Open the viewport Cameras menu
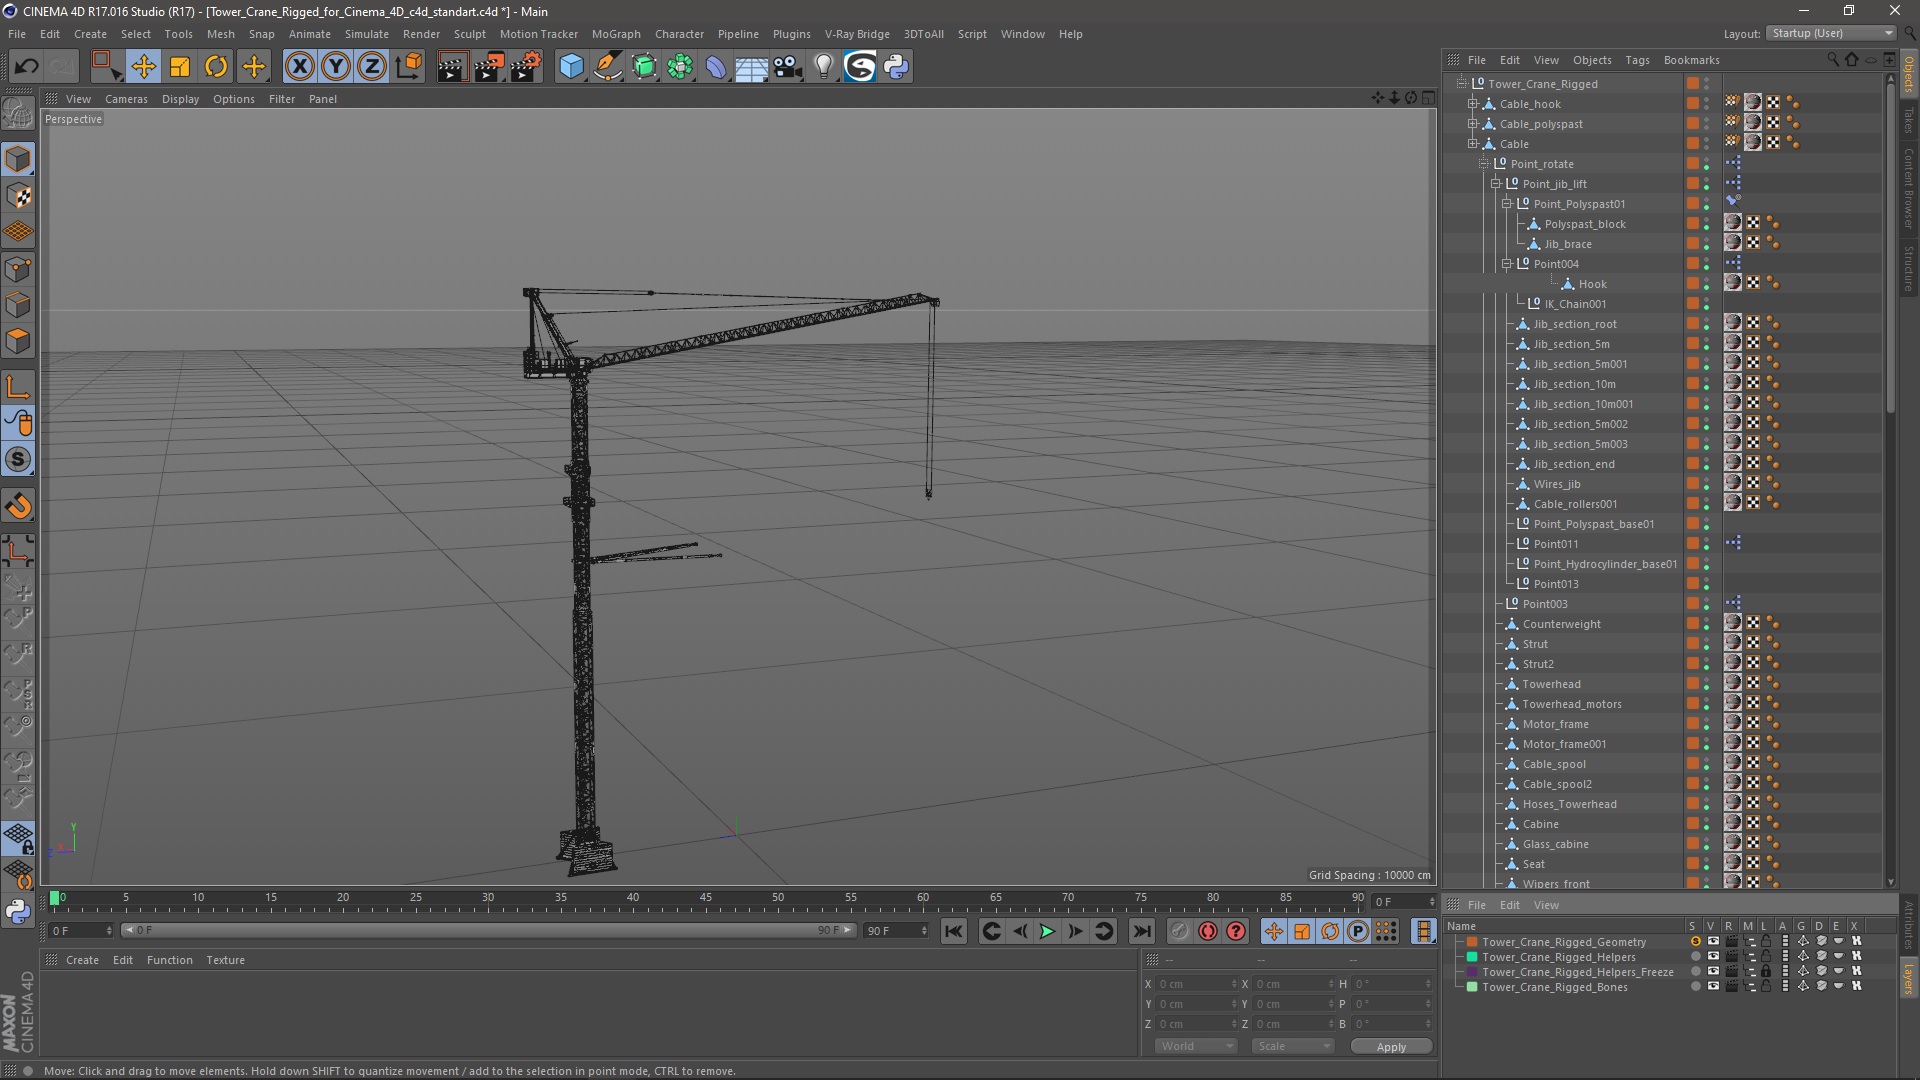Image resolution: width=1920 pixels, height=1080 pixels. click(126, 99)
